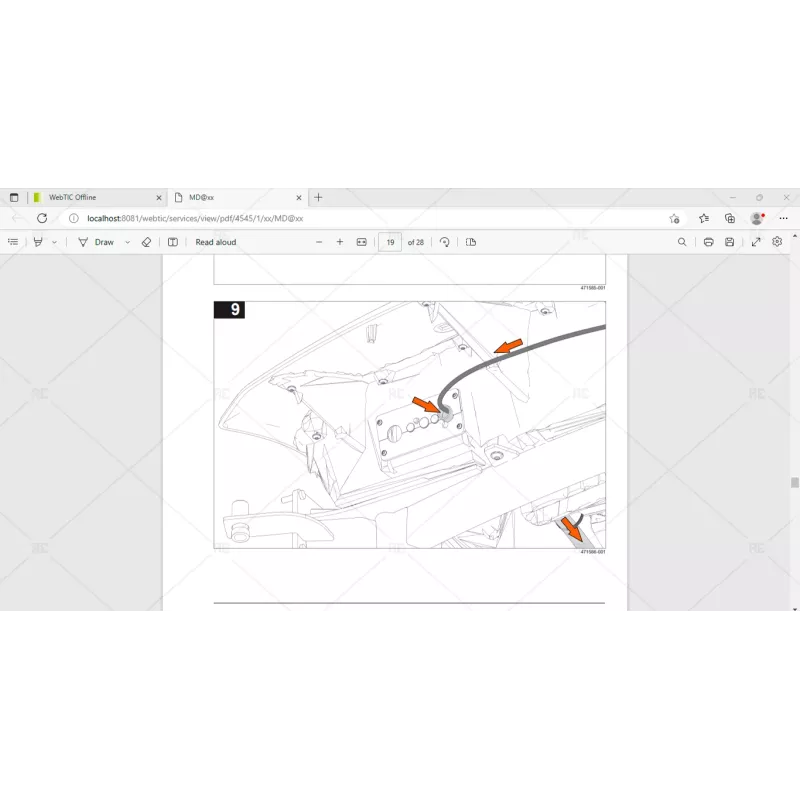Open a new browser tab
The image size is (800, 800).
319,197
